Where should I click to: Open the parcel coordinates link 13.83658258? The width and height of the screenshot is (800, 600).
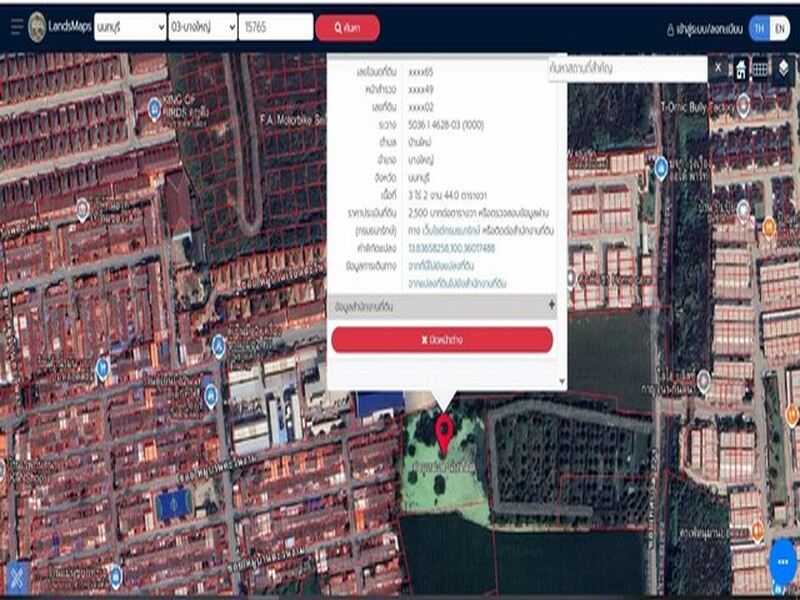(451, 248)
